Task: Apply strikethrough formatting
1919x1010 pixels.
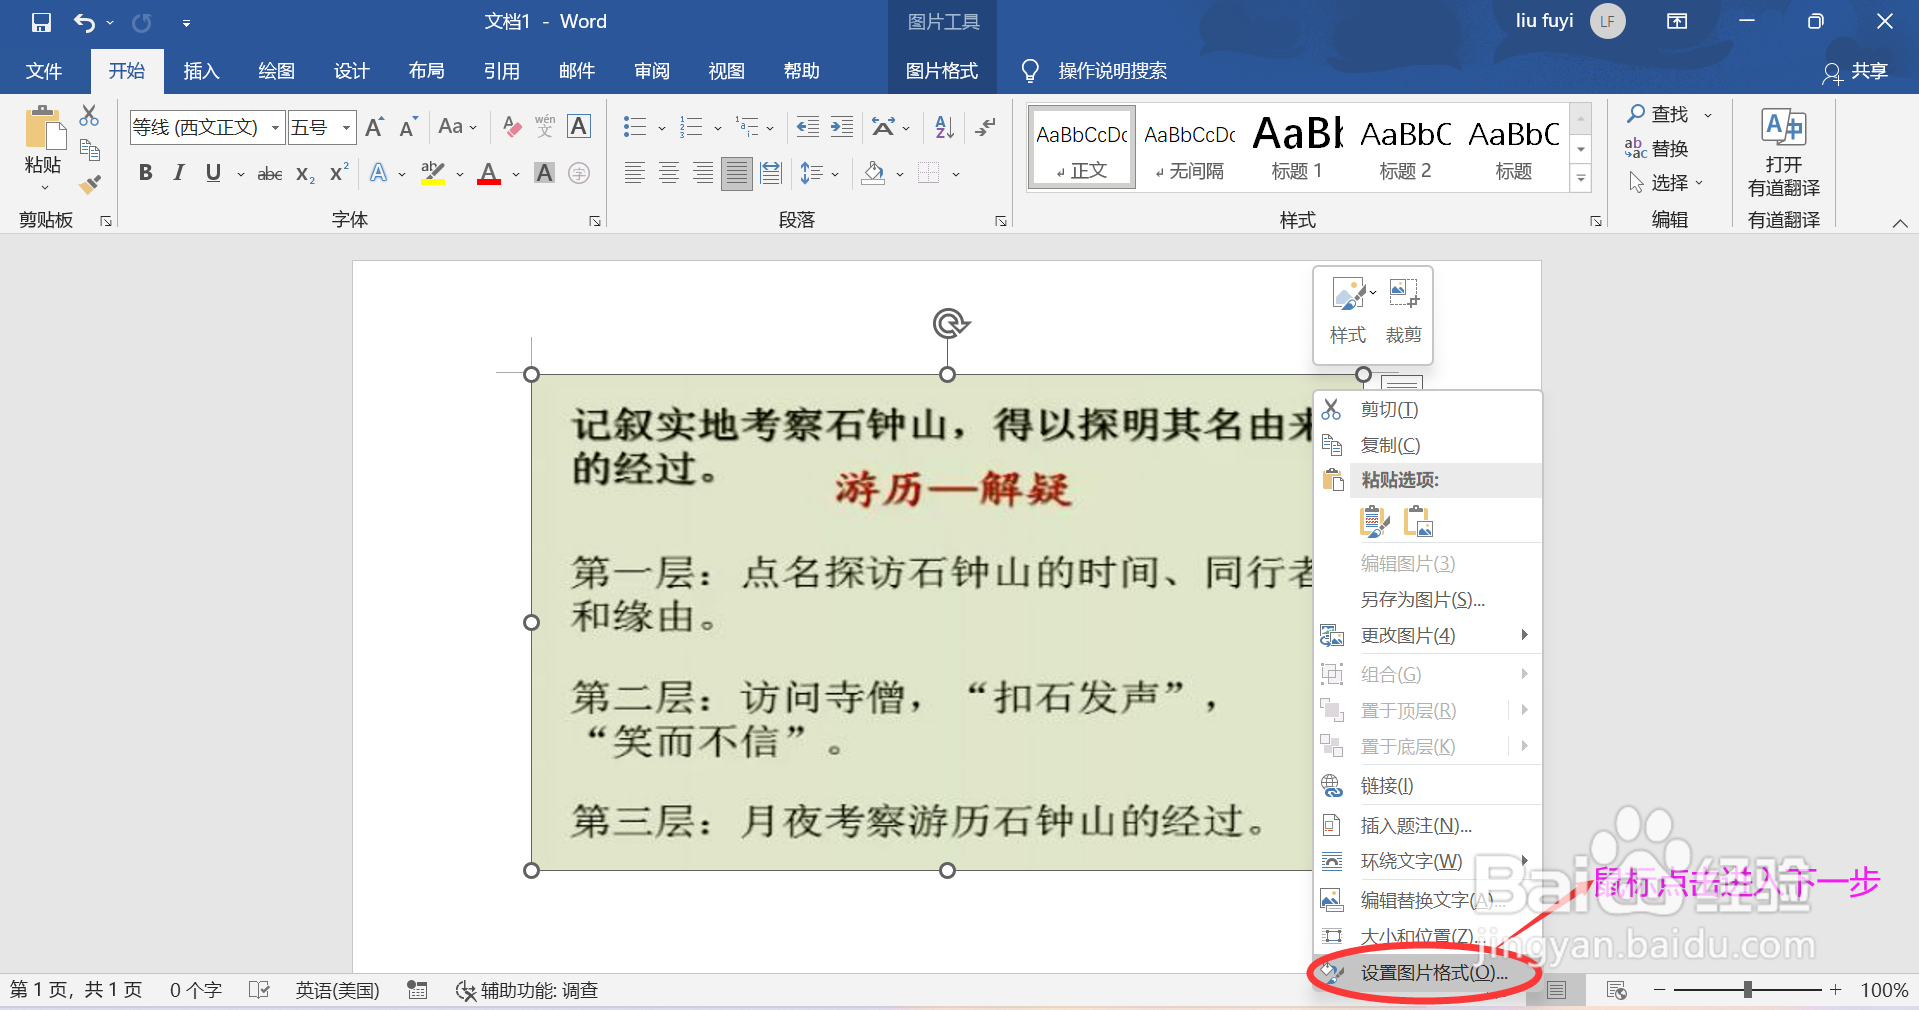Action: [268, 172]
